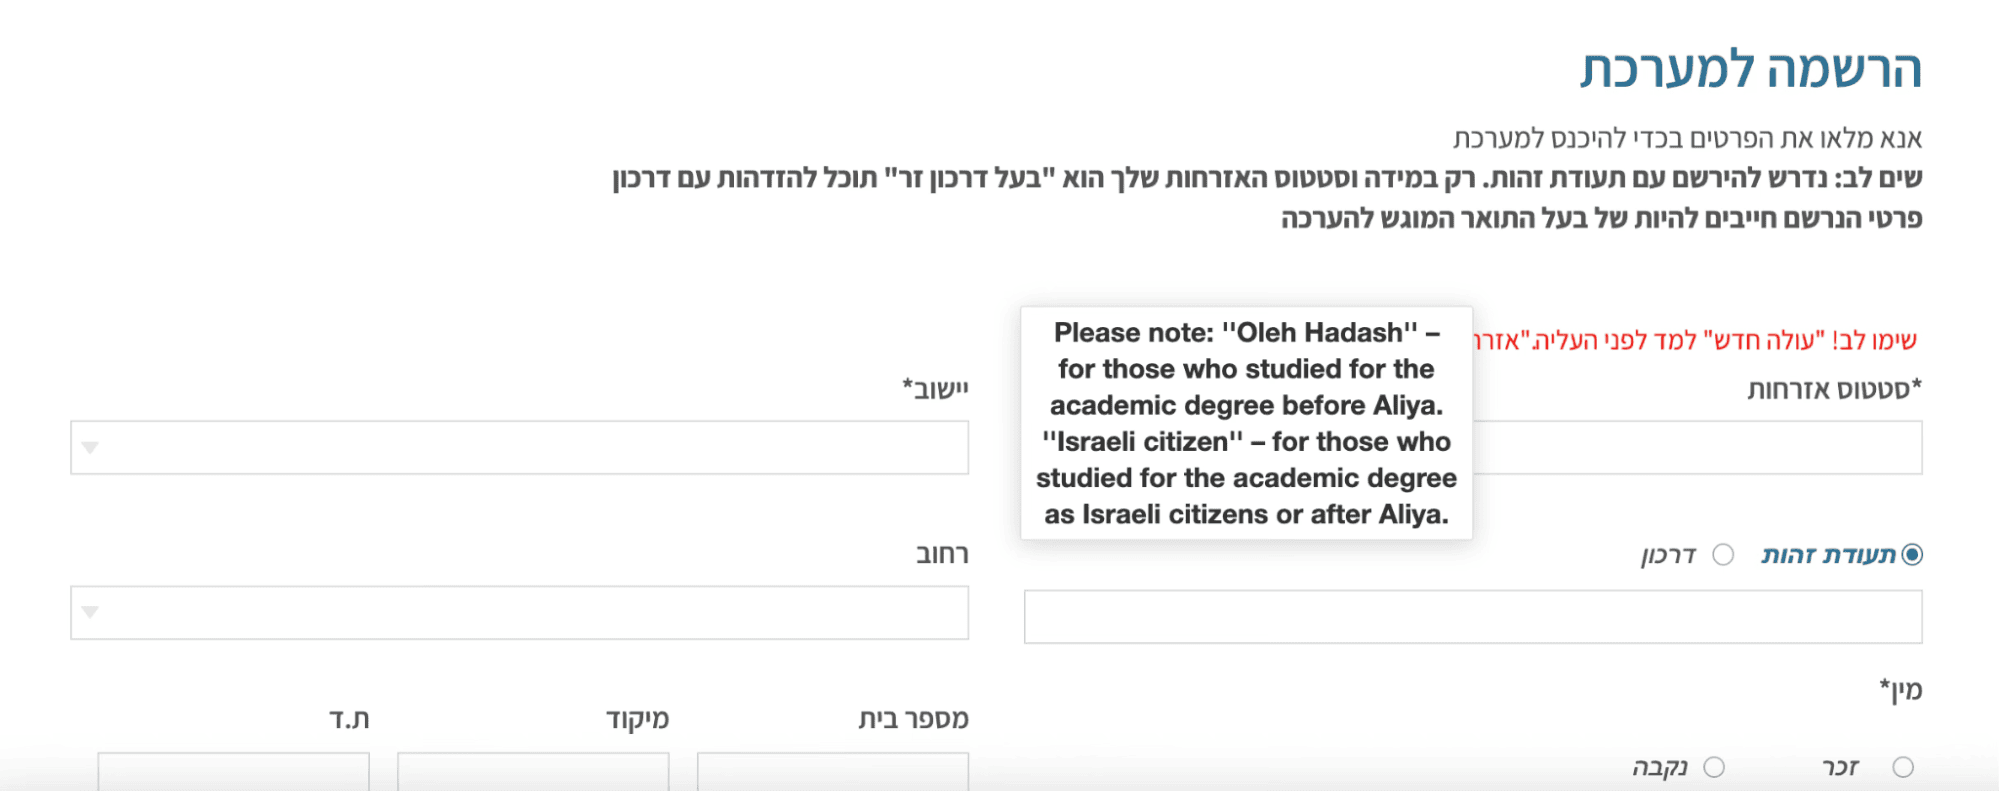Select the תעודת זהות radio button
1999x791 pixels.
tap(1911, 555)
